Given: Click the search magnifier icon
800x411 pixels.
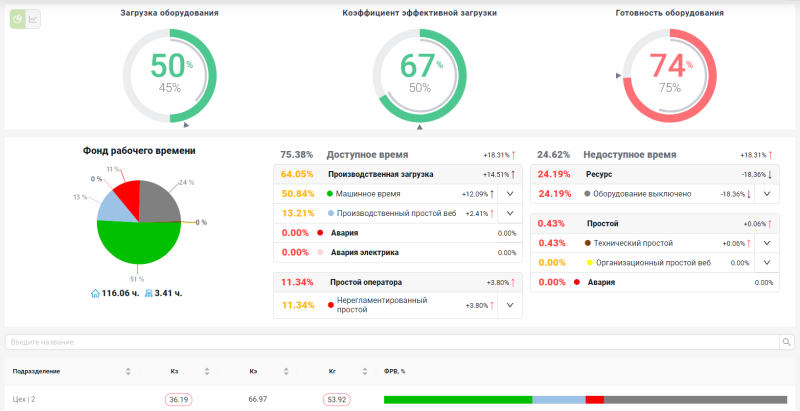Looking at the screenshot, I should point(786,342).
